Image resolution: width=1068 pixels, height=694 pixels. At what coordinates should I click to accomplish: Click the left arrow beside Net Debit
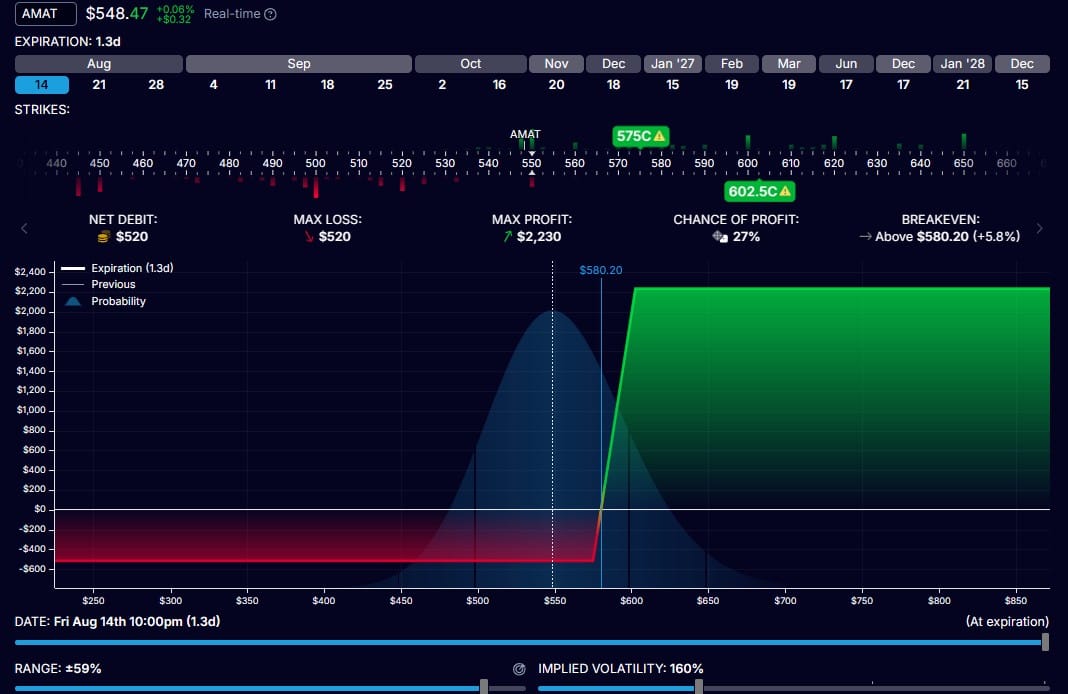tap(25, 229)
